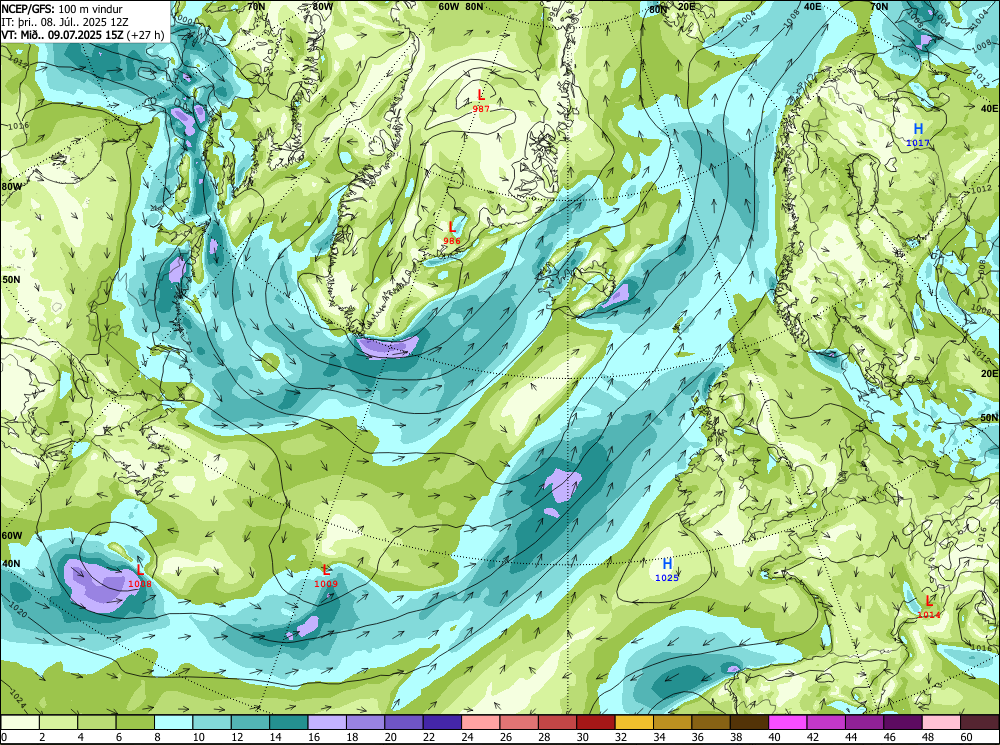Pick the lavender 16–18 legend swatch
The height and width of the screenshot is (745, 1000).
(327, 722)
